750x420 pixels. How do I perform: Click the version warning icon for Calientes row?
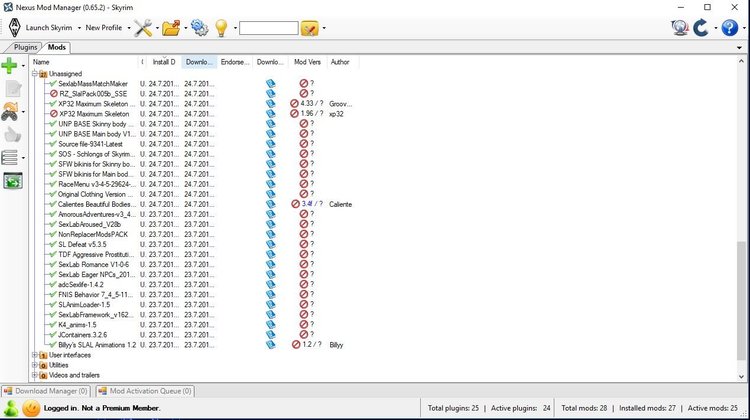point(296,204)
